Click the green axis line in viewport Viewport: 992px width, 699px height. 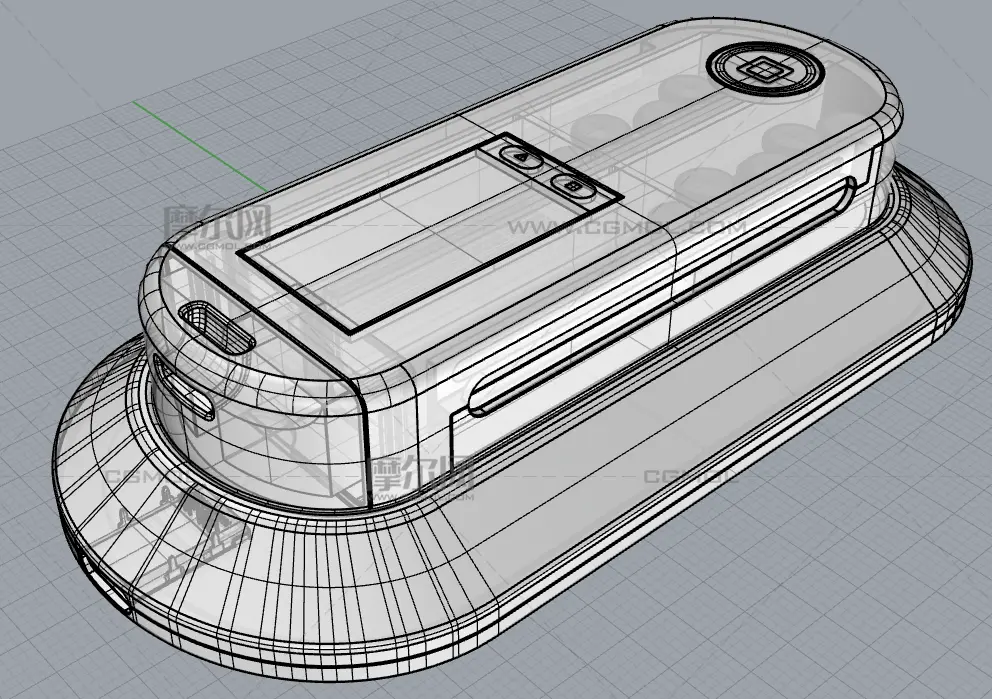[x=200, y=147]
